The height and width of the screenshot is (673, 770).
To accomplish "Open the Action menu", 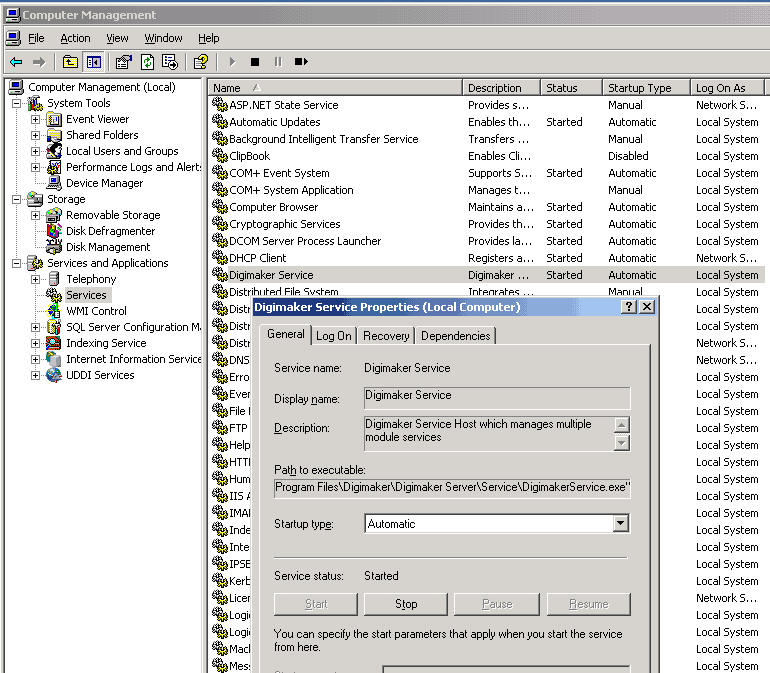I will [x=75, y=38].
